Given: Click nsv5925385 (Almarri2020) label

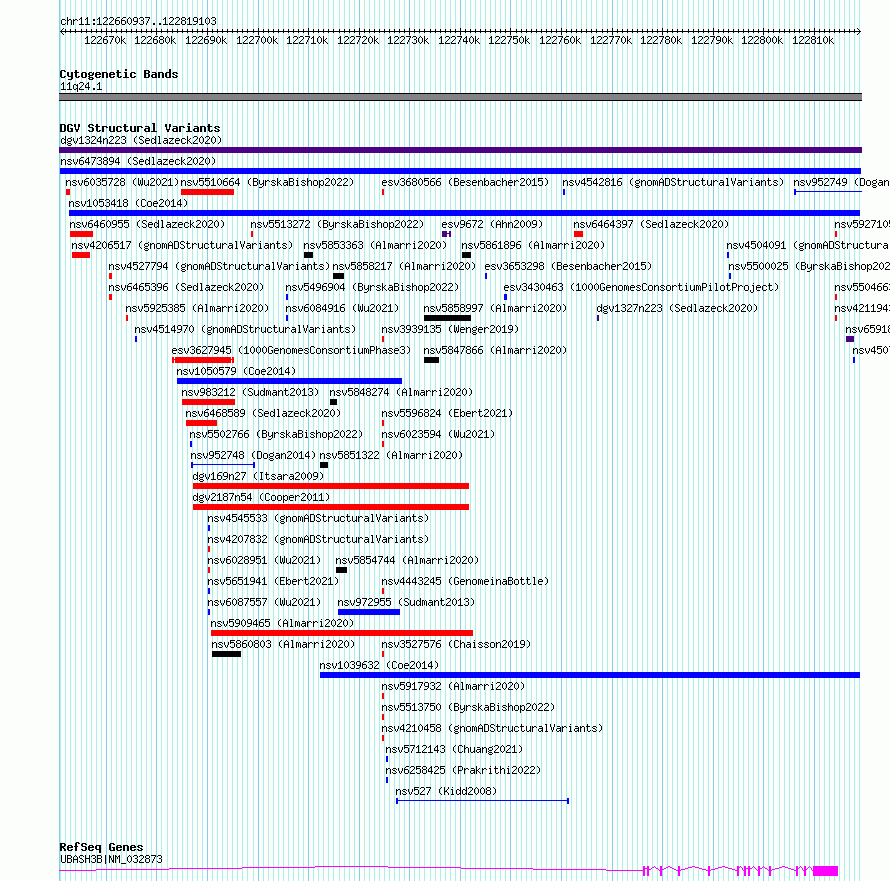Looking at the screenshot, I should point(197,308).
